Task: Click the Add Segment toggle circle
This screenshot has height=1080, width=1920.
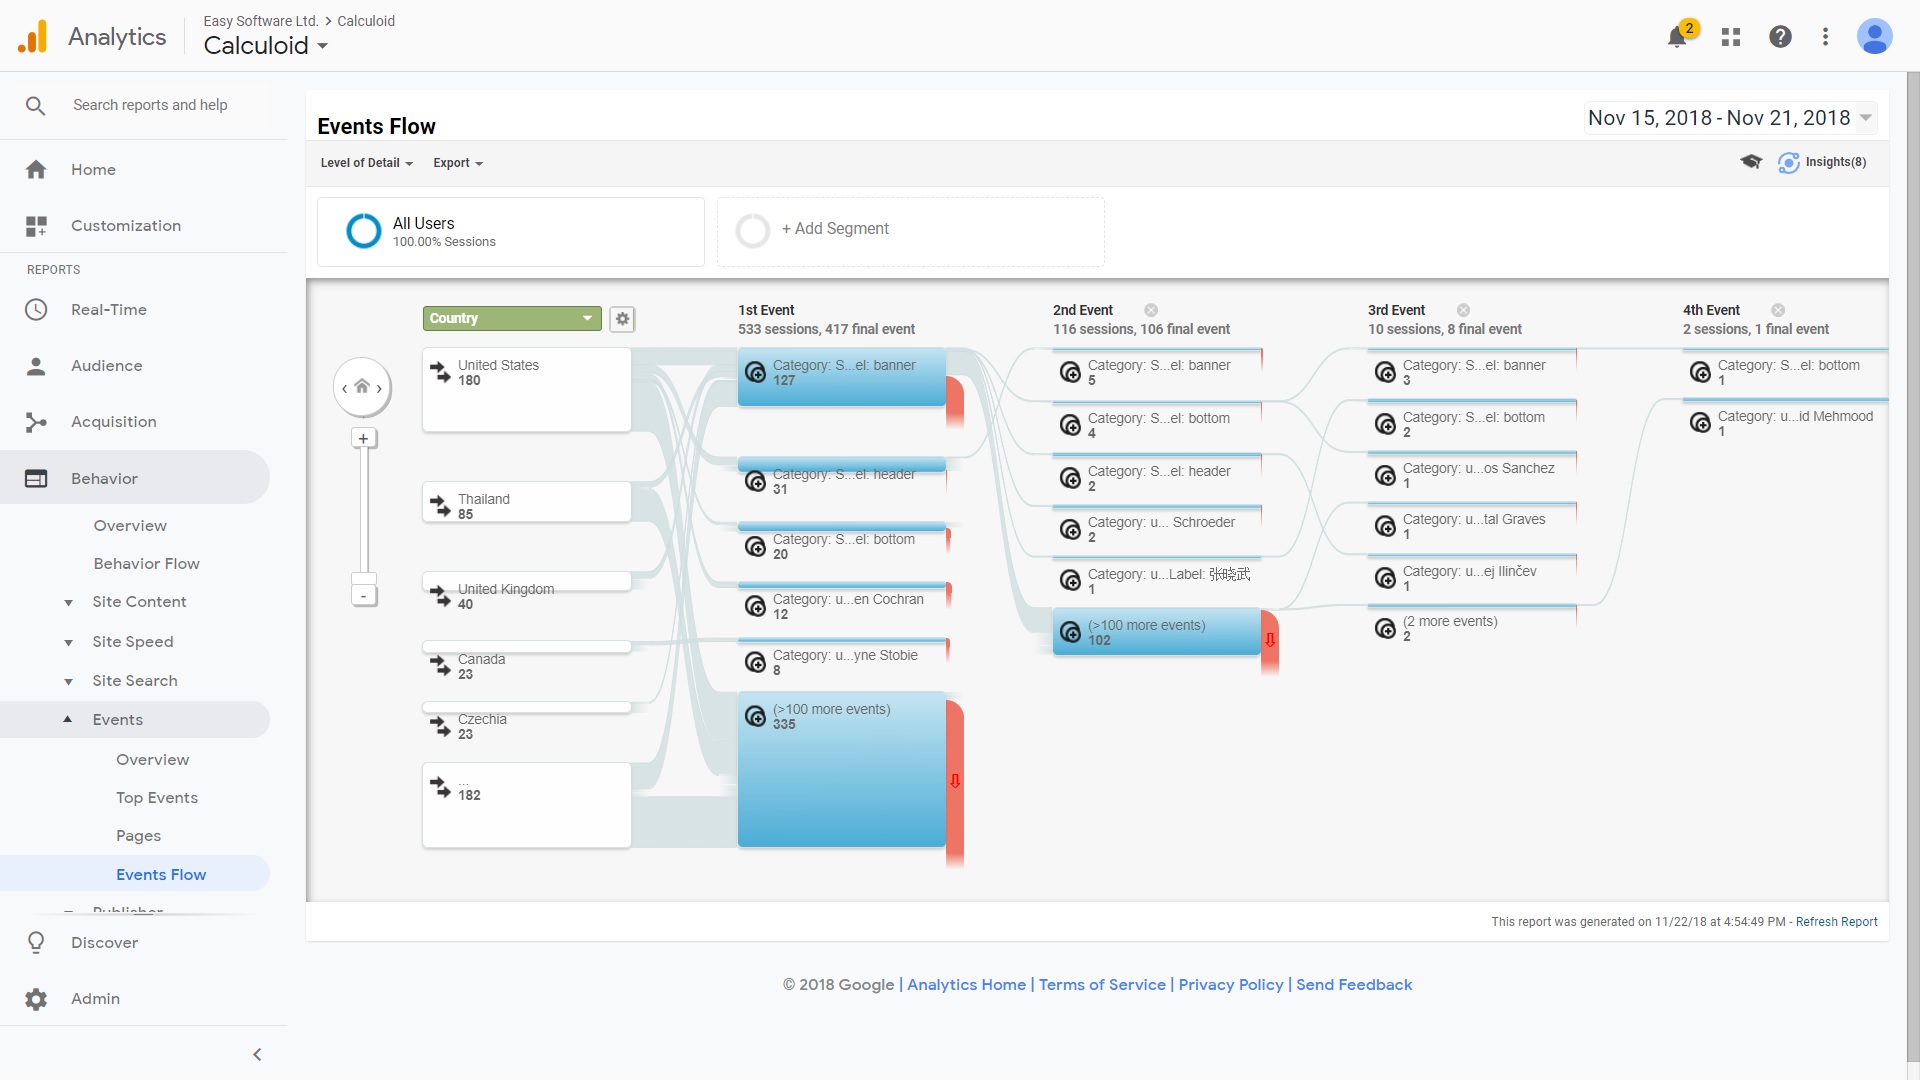Action: tap(752, 229)
